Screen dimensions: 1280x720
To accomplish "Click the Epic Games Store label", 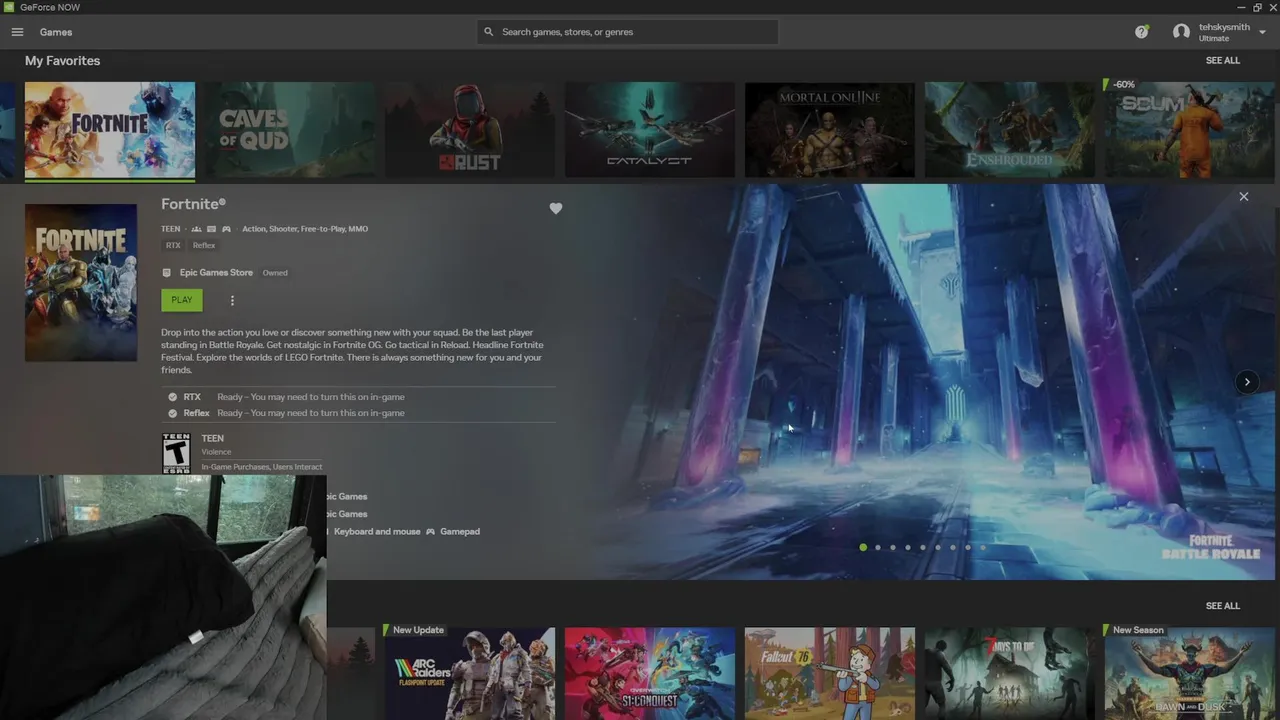I will pyautogui.click(x=216, y=272).
